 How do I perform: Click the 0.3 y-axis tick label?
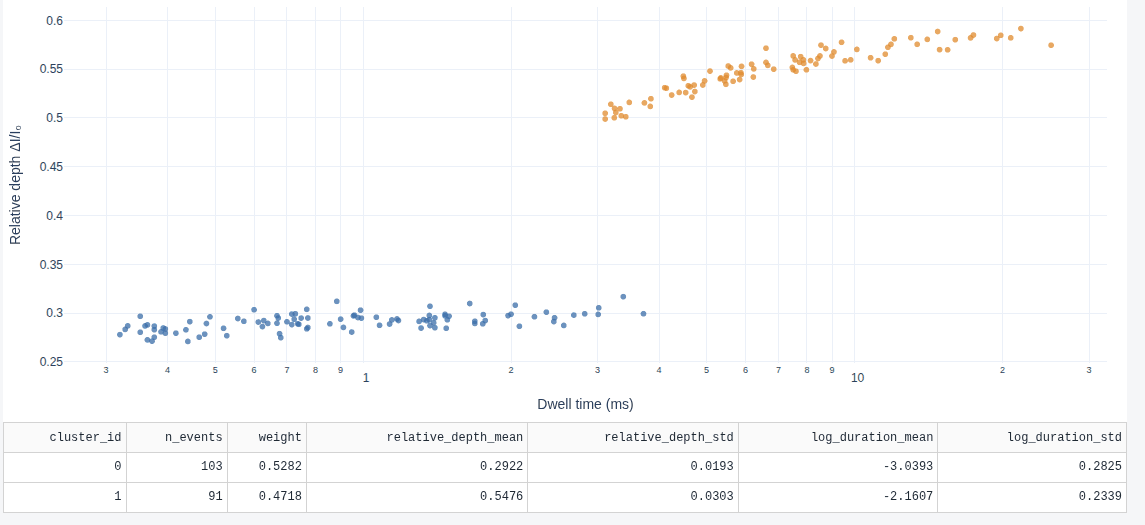[56, 313]
